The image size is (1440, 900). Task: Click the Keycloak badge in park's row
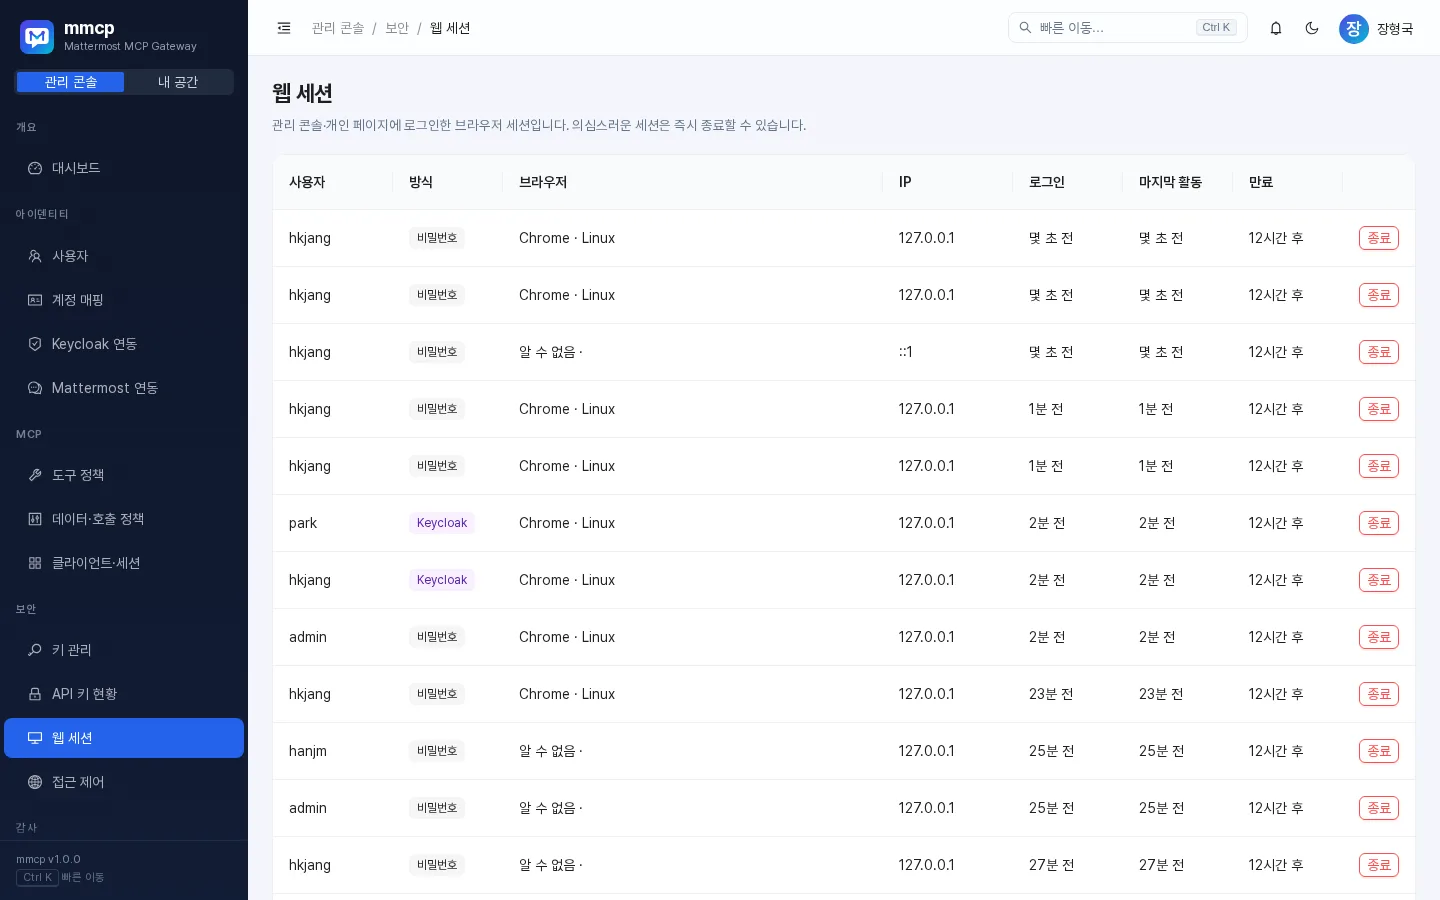click(x=442, y=523)
